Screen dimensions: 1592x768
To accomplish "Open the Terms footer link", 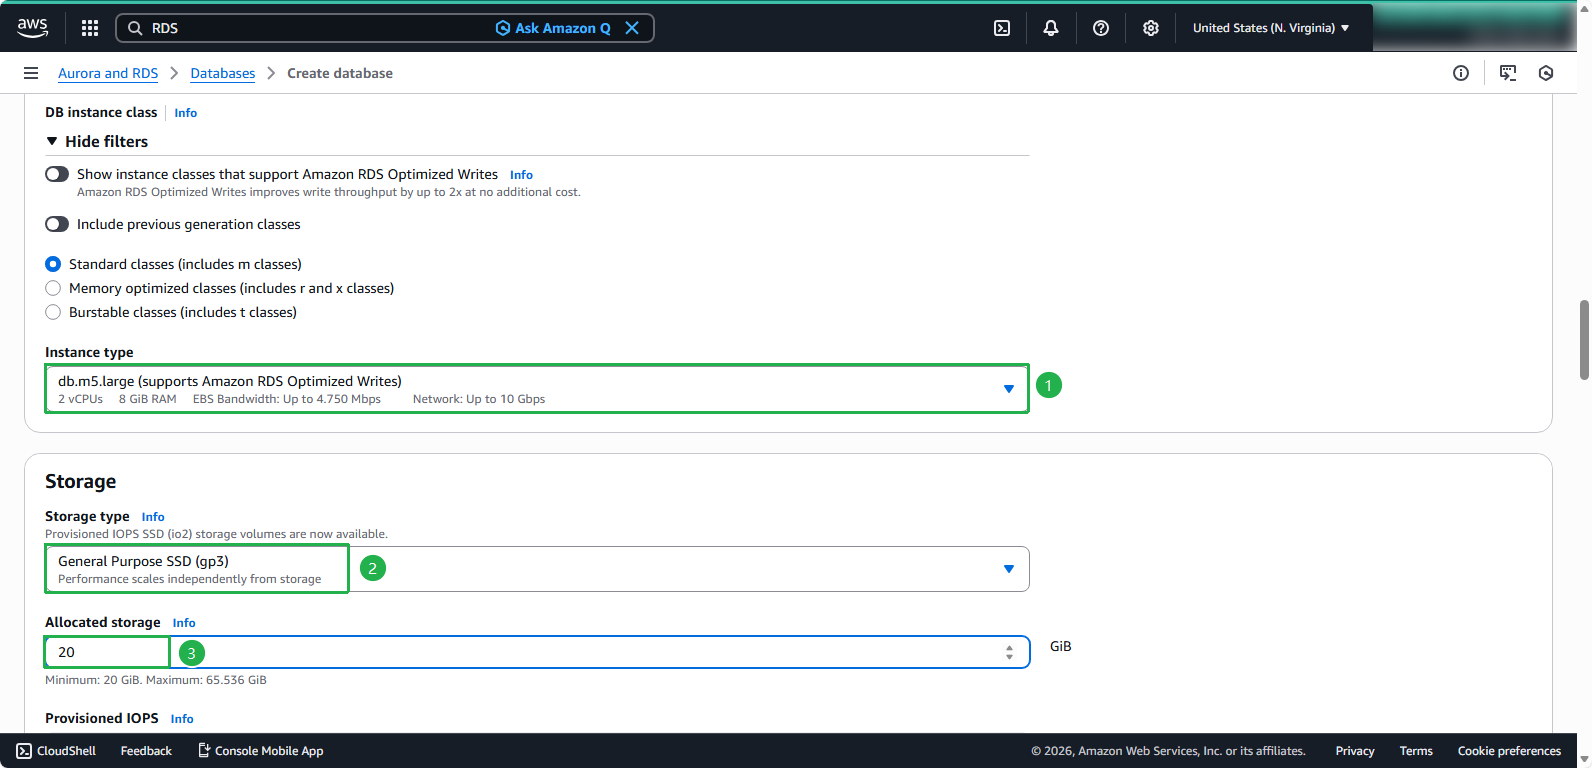I will (x=1416, y=751).
